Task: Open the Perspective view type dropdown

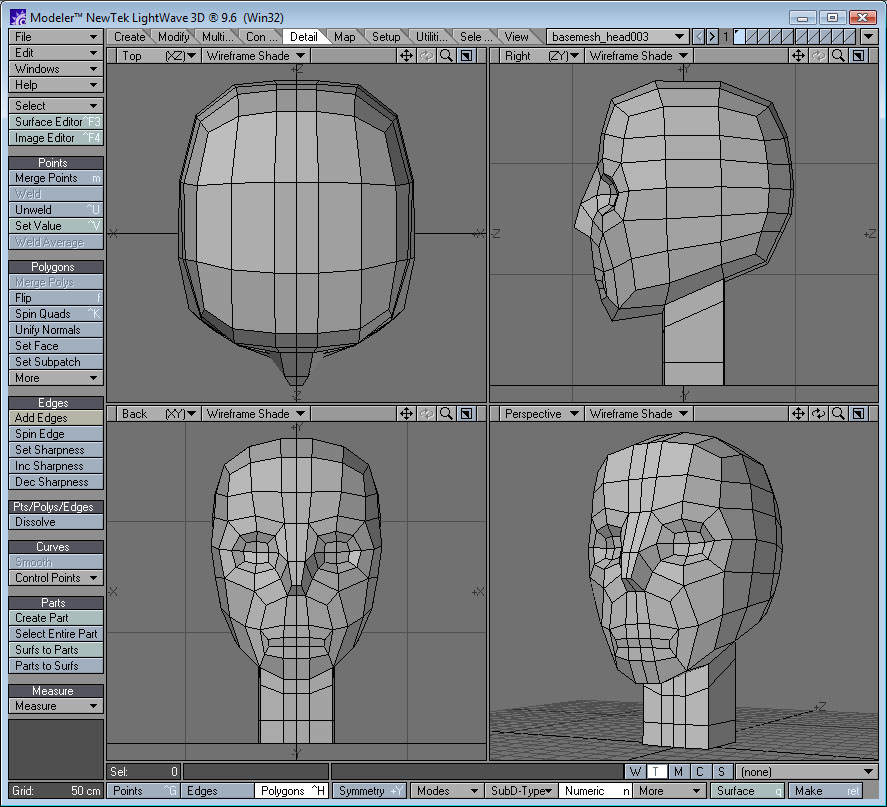Action: [541, 413]
